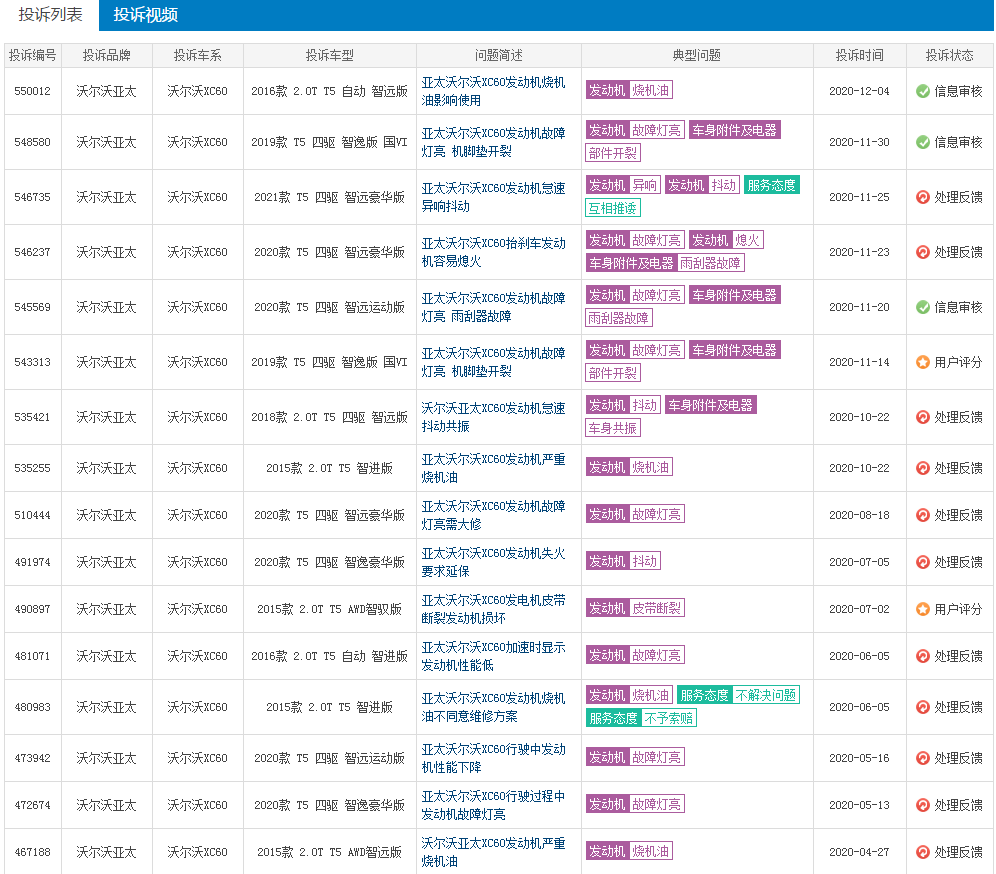996x874 pixels.
Task: Click the 发动机 皮带断裂 tag
Action: coord(635,608)
